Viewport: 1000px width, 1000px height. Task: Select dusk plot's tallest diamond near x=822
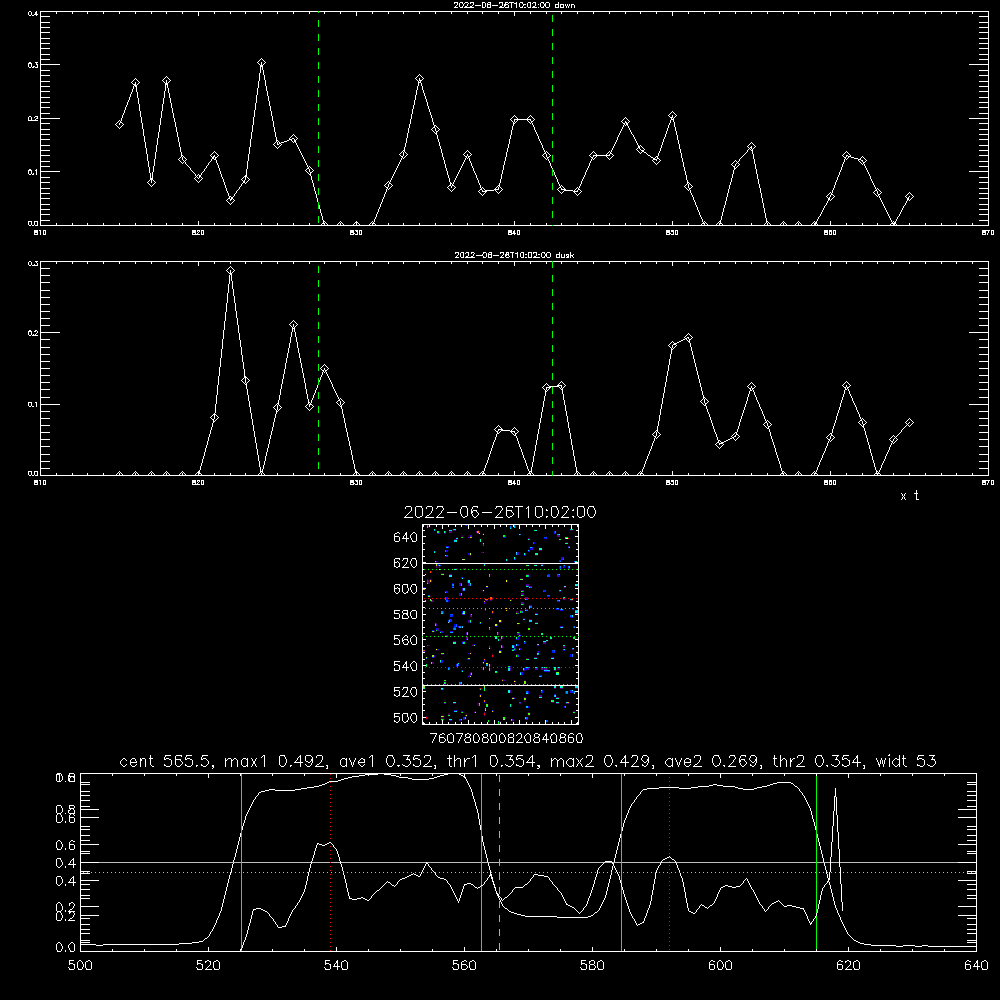coord(230,270)
